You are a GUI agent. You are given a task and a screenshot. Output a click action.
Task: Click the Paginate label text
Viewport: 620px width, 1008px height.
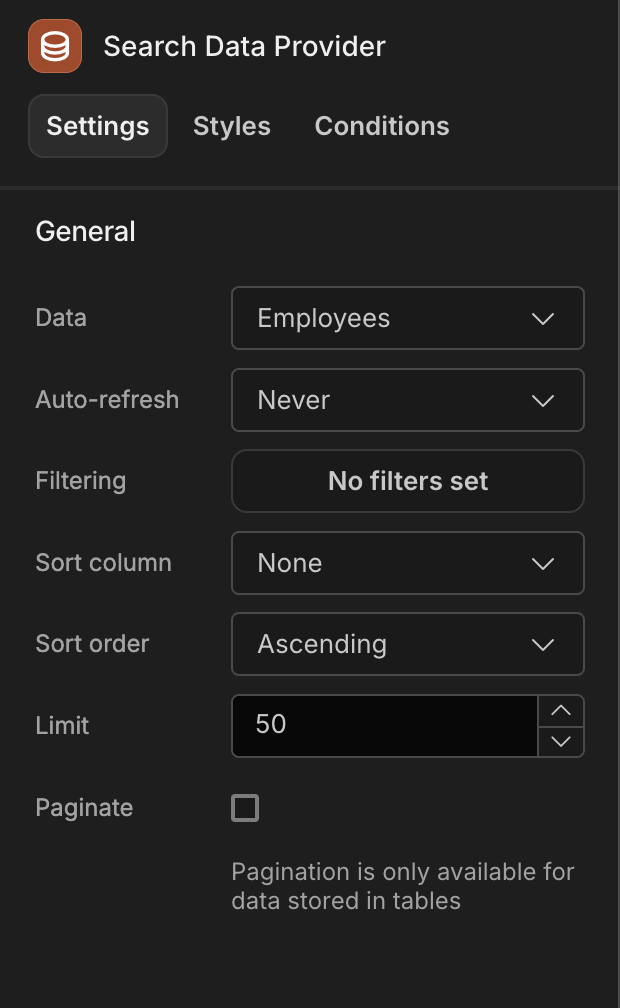point(84,808)
